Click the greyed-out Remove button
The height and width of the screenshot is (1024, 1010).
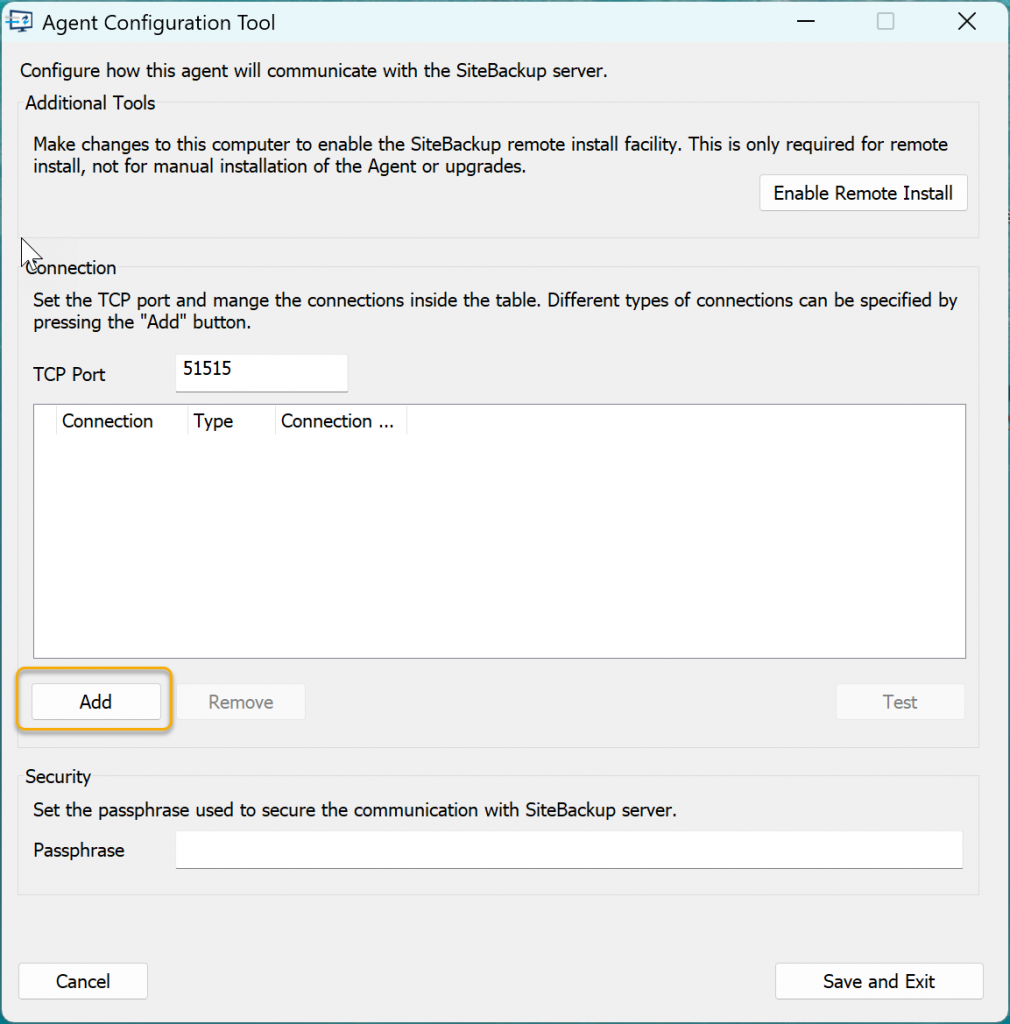tap(241, 702)
